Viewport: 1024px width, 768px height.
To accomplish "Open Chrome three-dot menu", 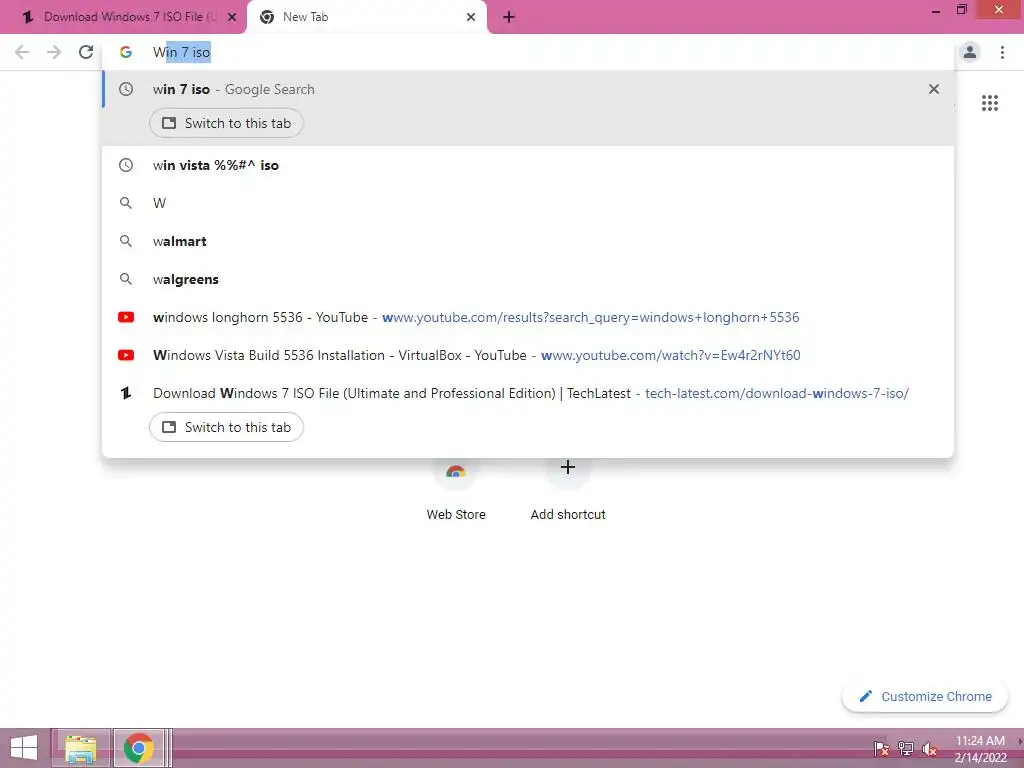I will [1002, 52].
